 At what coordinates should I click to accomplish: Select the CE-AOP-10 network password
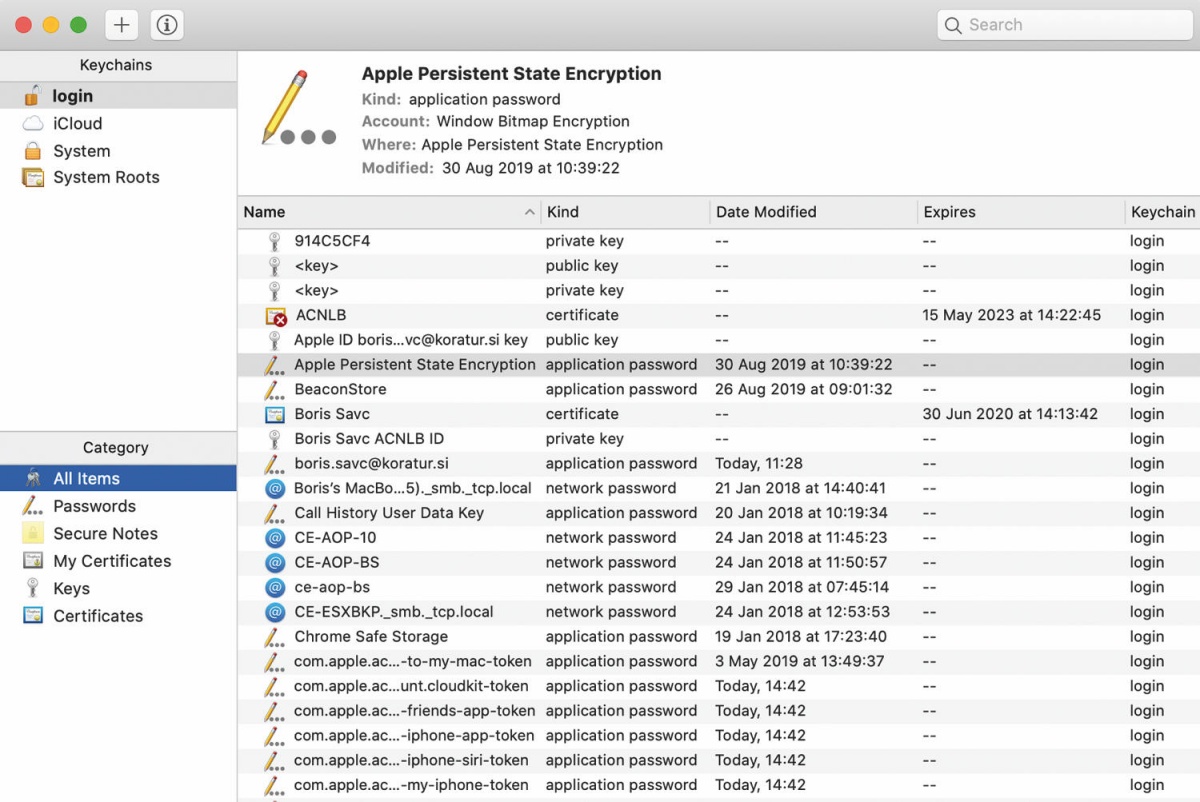pyautogui.click(x=719, y=538)
